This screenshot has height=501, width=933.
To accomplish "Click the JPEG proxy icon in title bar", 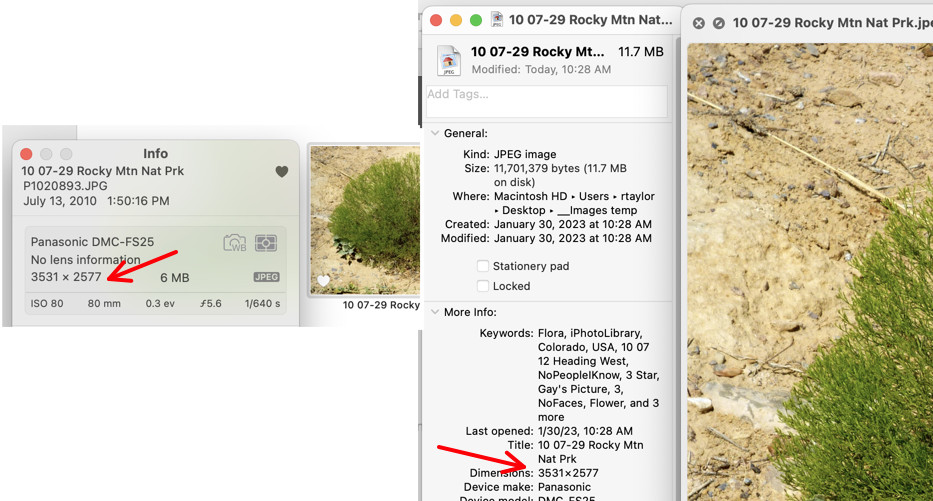I will (x=496, y=20).
